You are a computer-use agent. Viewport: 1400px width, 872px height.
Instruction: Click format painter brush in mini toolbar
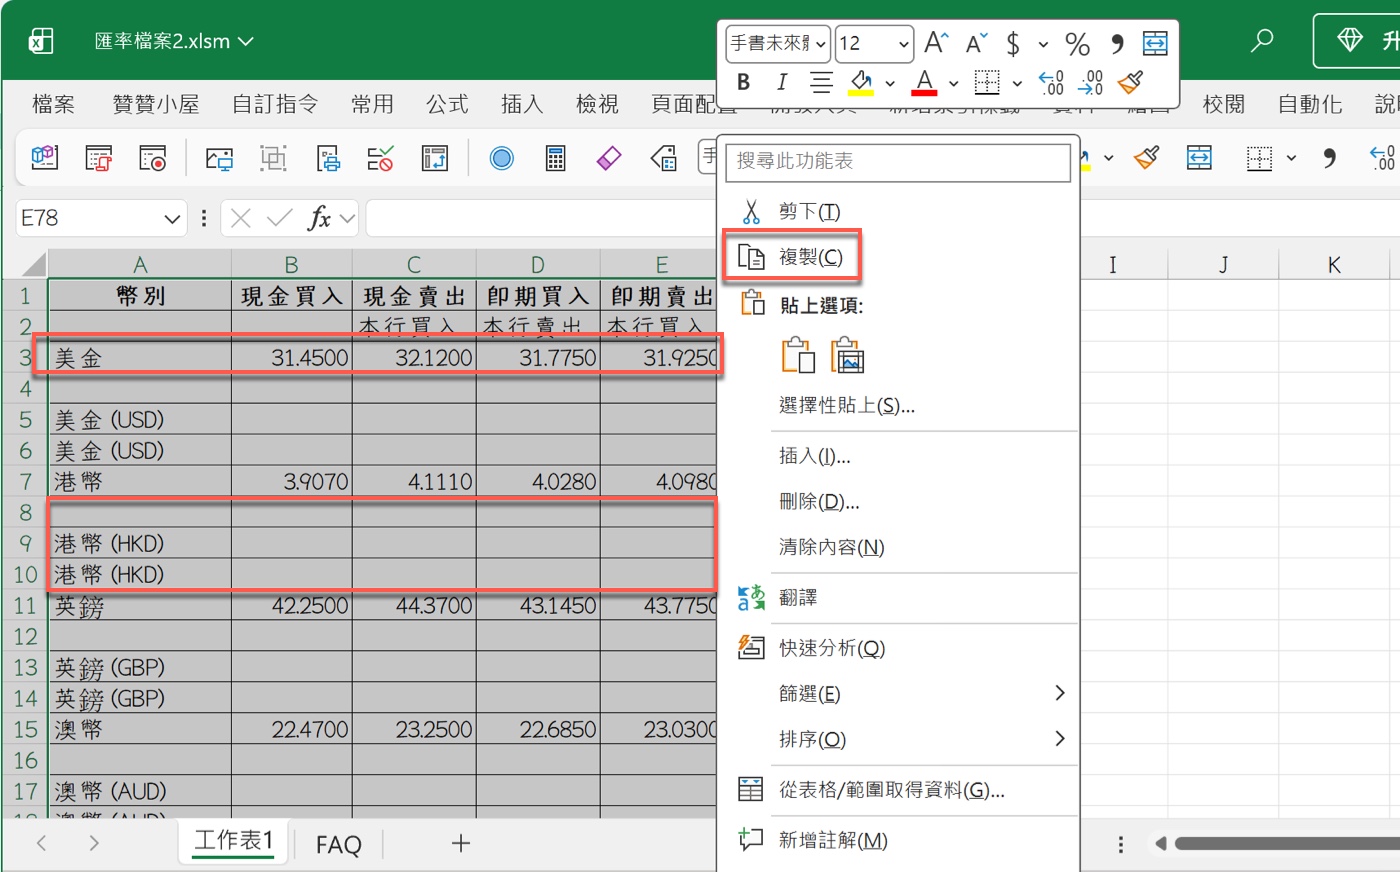[1131, 82]
